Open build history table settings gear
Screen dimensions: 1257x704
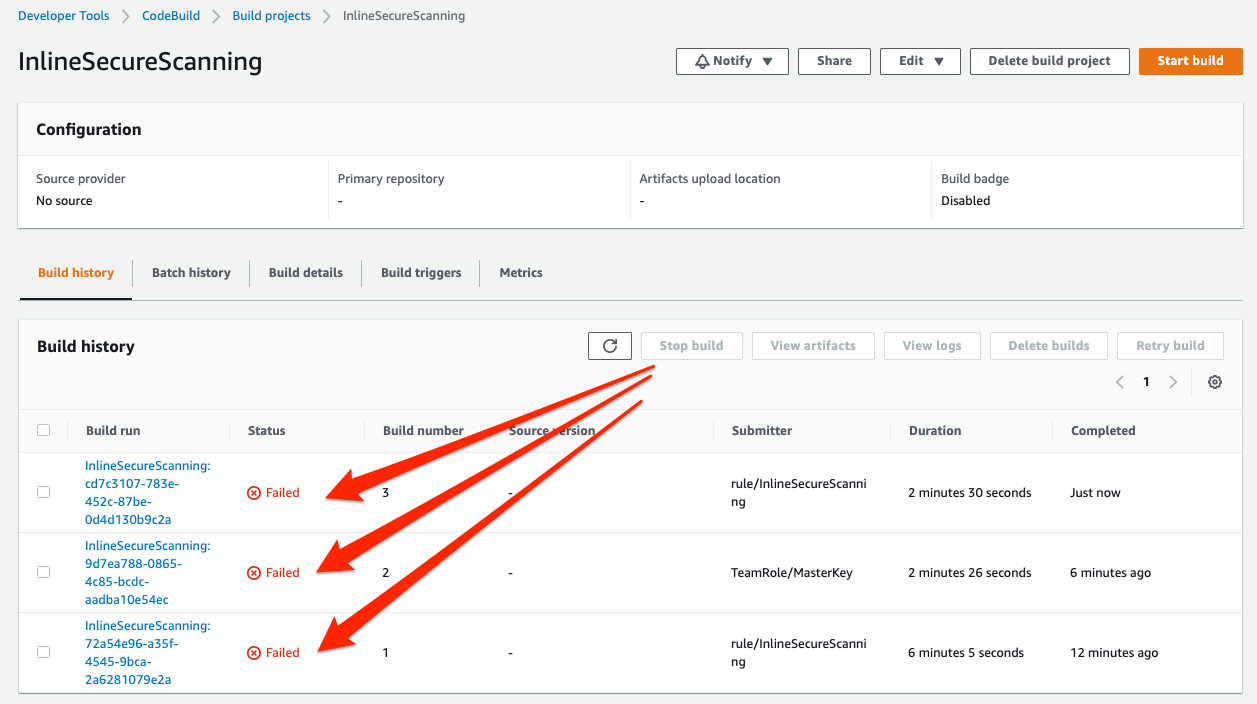tap(1215, 382)
